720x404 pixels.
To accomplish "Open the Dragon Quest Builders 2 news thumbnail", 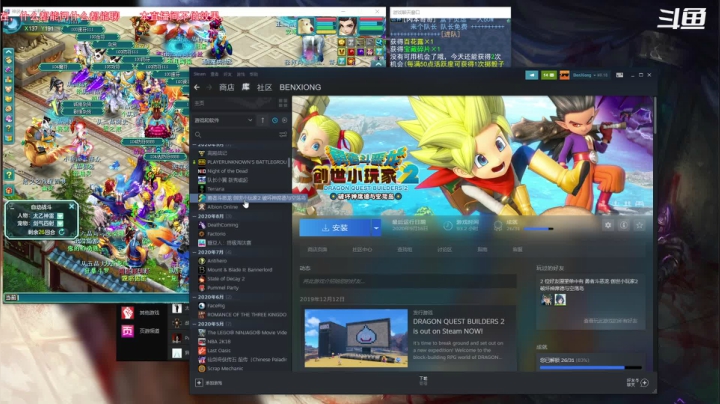I will pos(356,338).
